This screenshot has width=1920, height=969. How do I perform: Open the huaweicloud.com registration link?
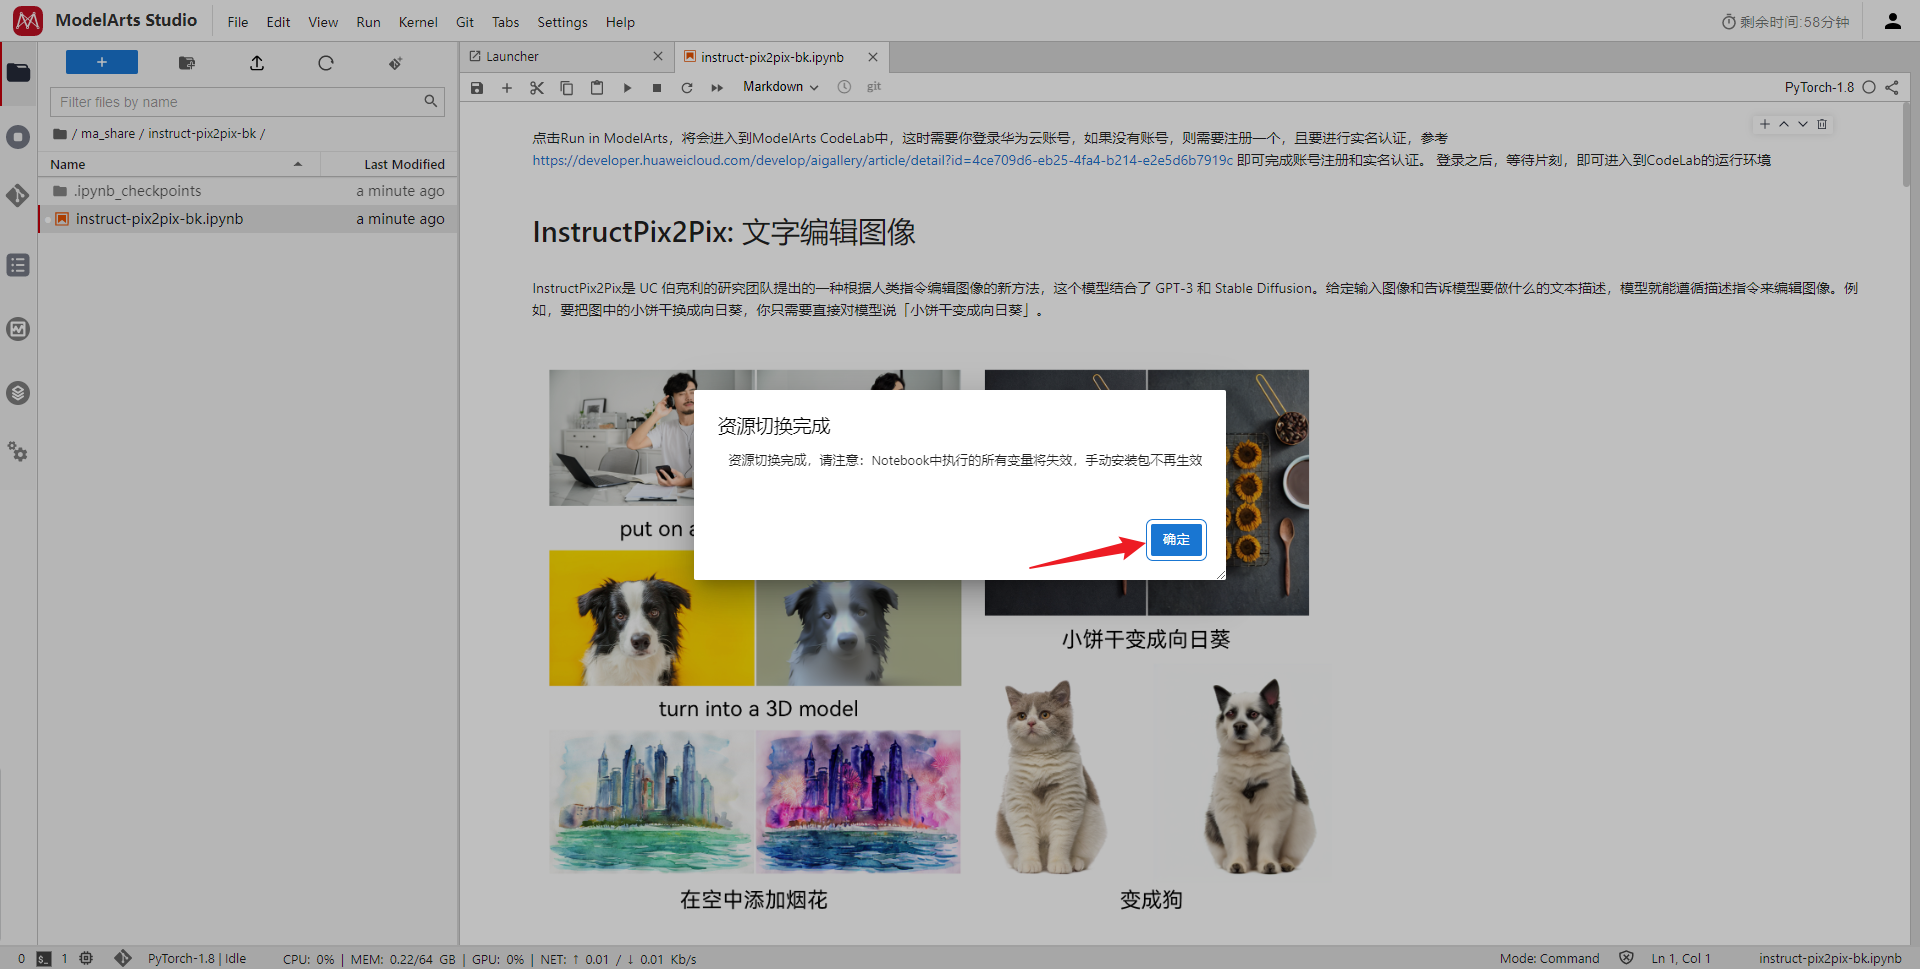(x=878, y=160)
